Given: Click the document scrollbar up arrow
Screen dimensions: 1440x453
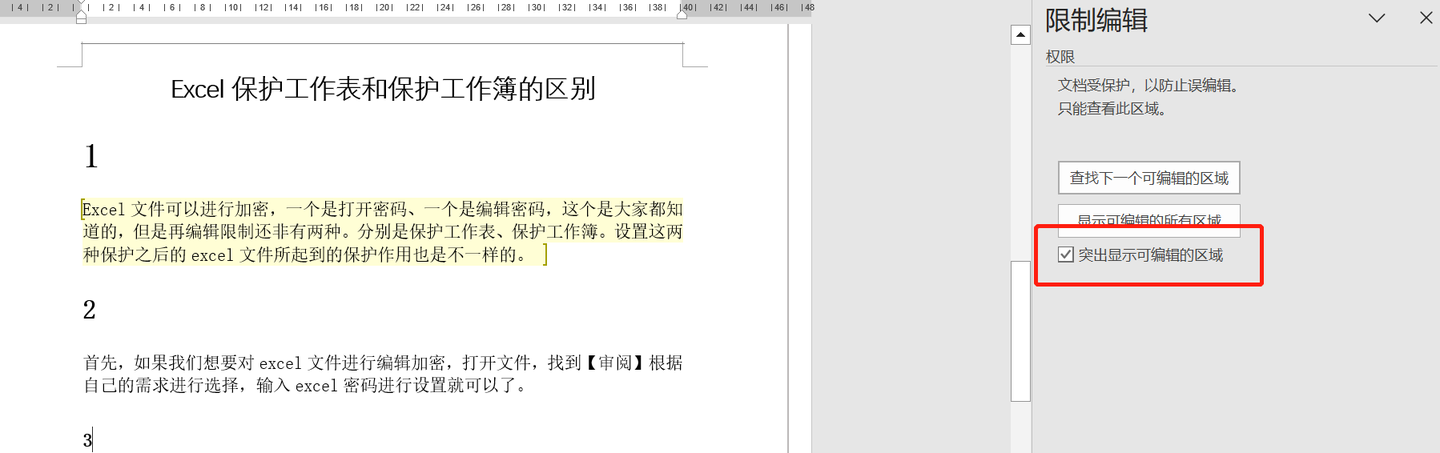Looking at the screenshot, I should pyautogui.click(x=1020, y=35).
